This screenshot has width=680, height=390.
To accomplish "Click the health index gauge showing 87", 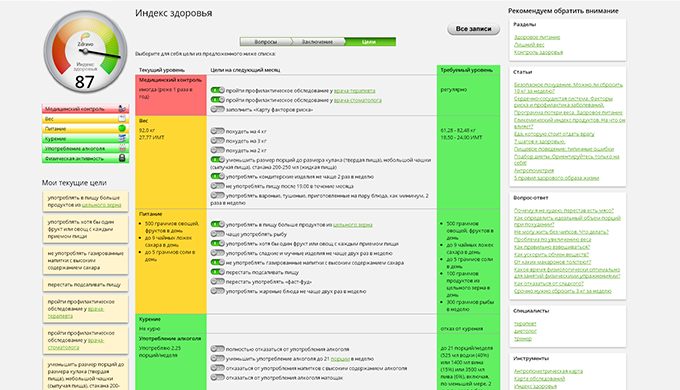I will coord(85,52).
